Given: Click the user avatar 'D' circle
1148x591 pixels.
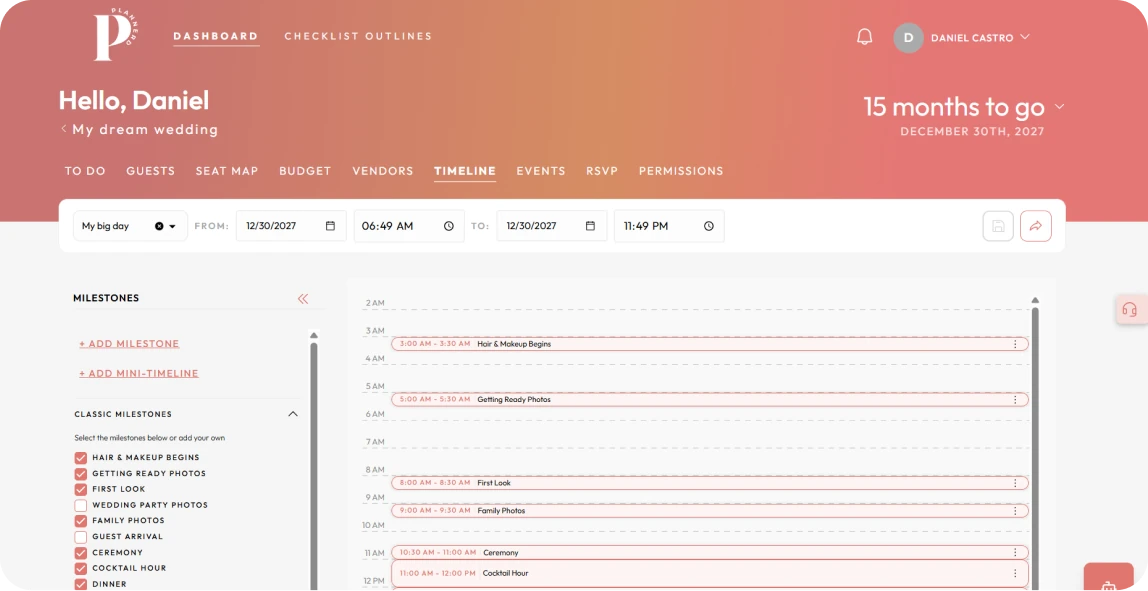Looking at the screenshot, I should point(909,38).
